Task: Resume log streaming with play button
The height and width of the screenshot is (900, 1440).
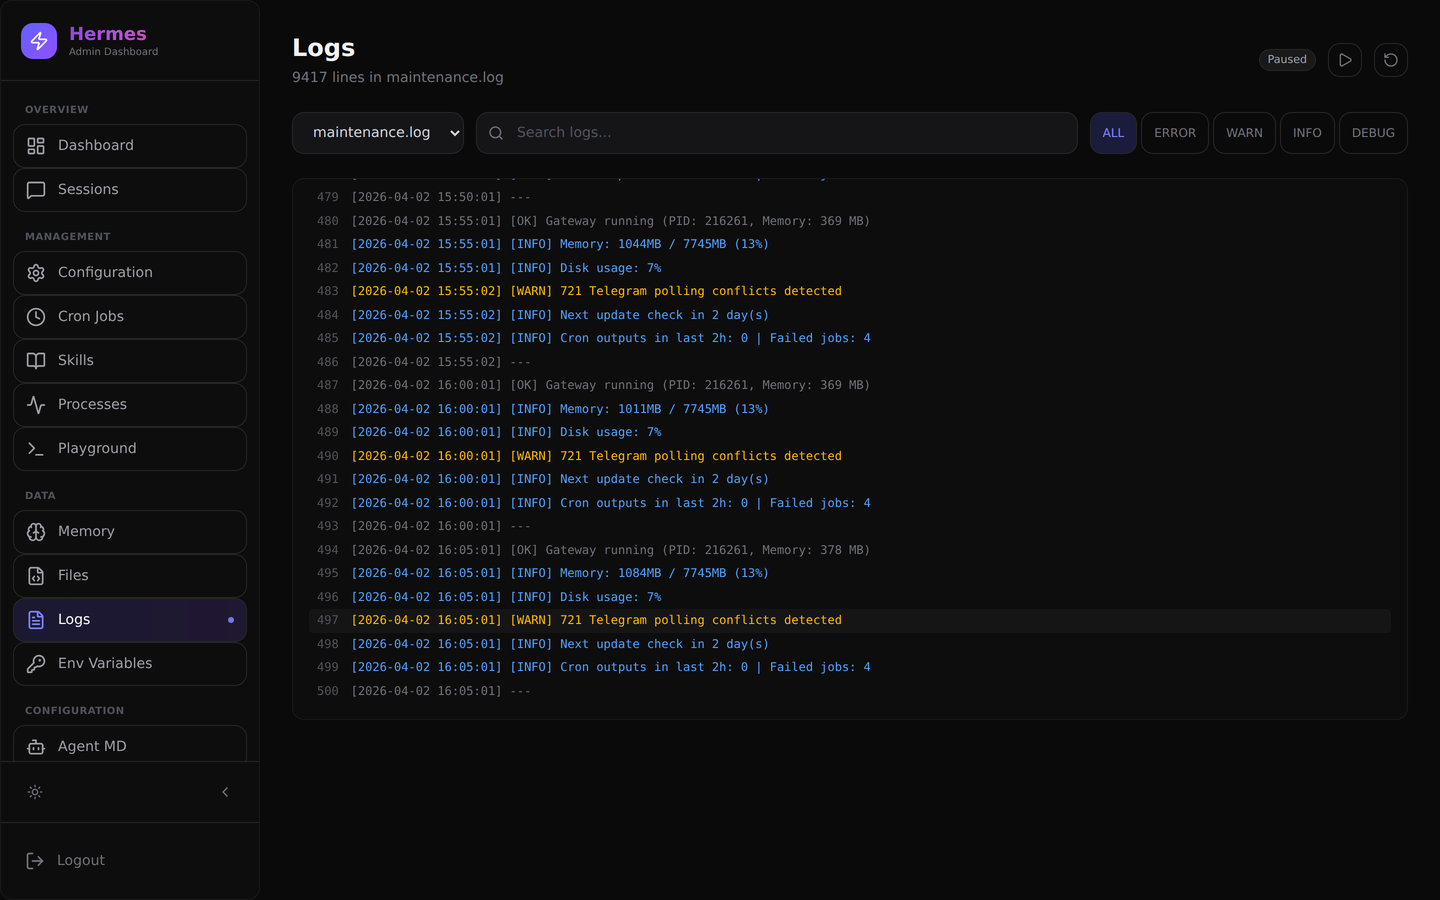Action: point(1345,60)
